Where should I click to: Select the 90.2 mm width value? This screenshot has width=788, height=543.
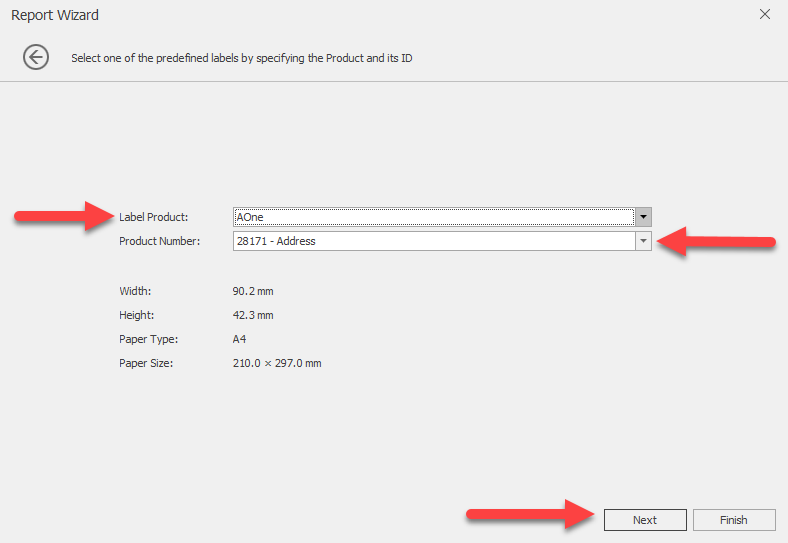tap(253, 291)
